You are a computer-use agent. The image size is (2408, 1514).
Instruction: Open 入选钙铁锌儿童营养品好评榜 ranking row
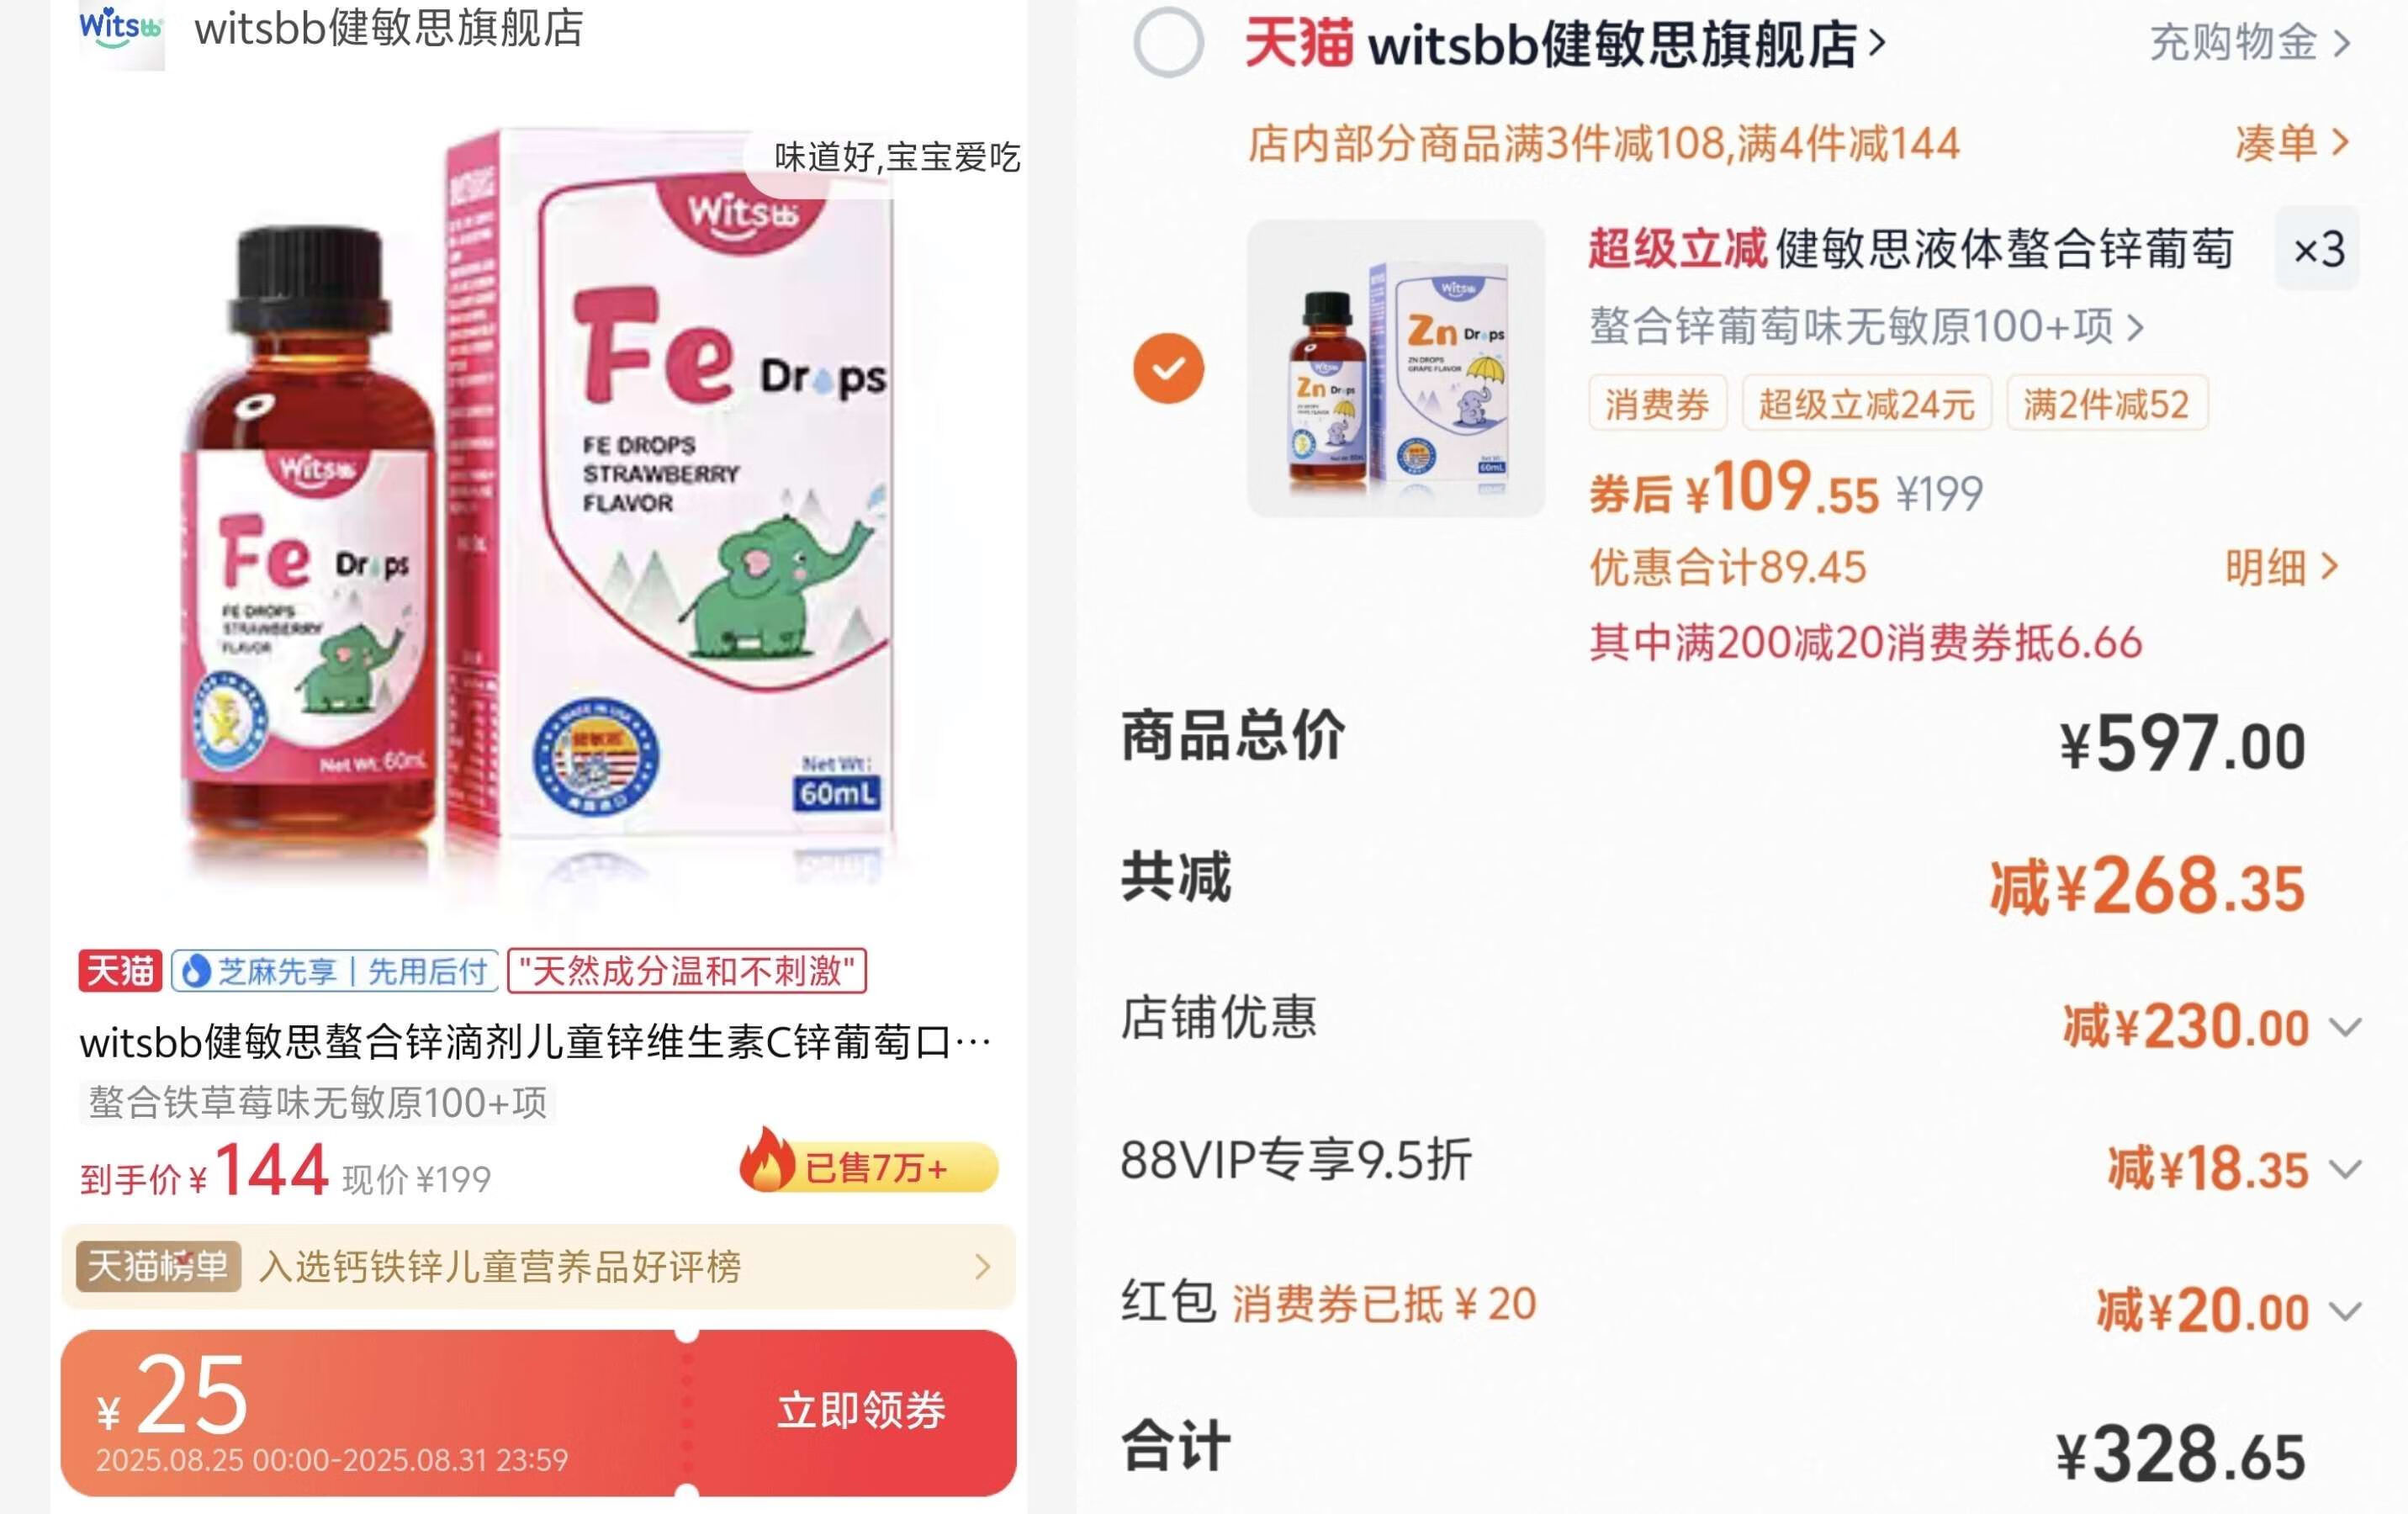(x=538, y=1266)
